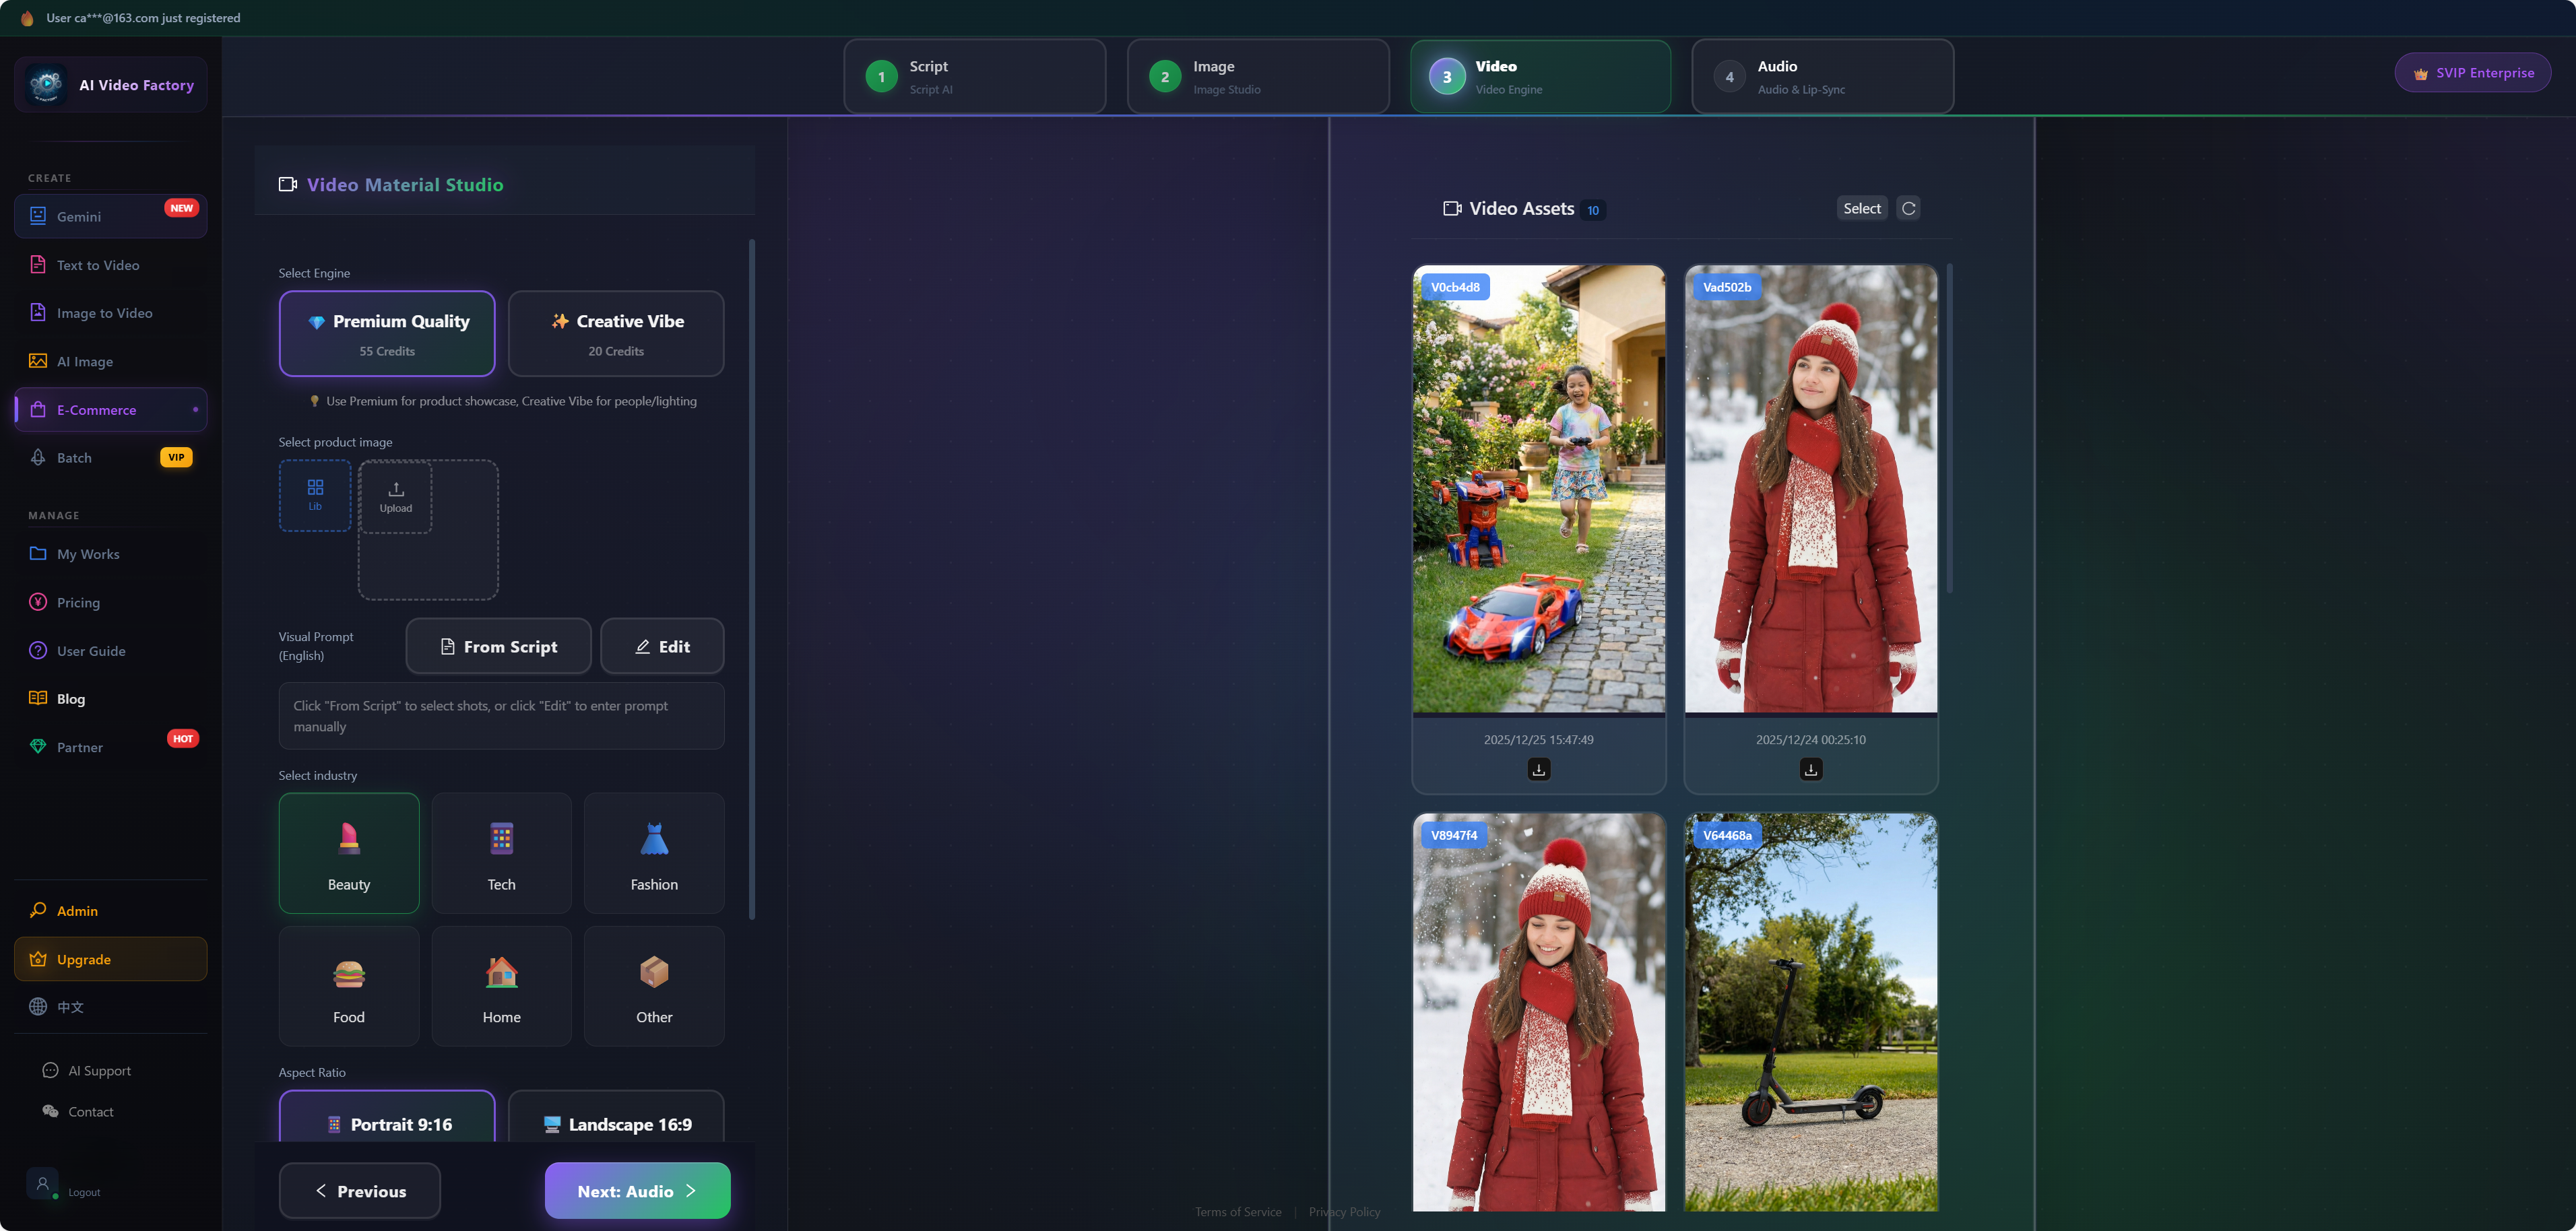Download the video asset V0cb4d8
Image resolution: width=2576 pixels, height=1231 pixels.
tap(1539, 769)
